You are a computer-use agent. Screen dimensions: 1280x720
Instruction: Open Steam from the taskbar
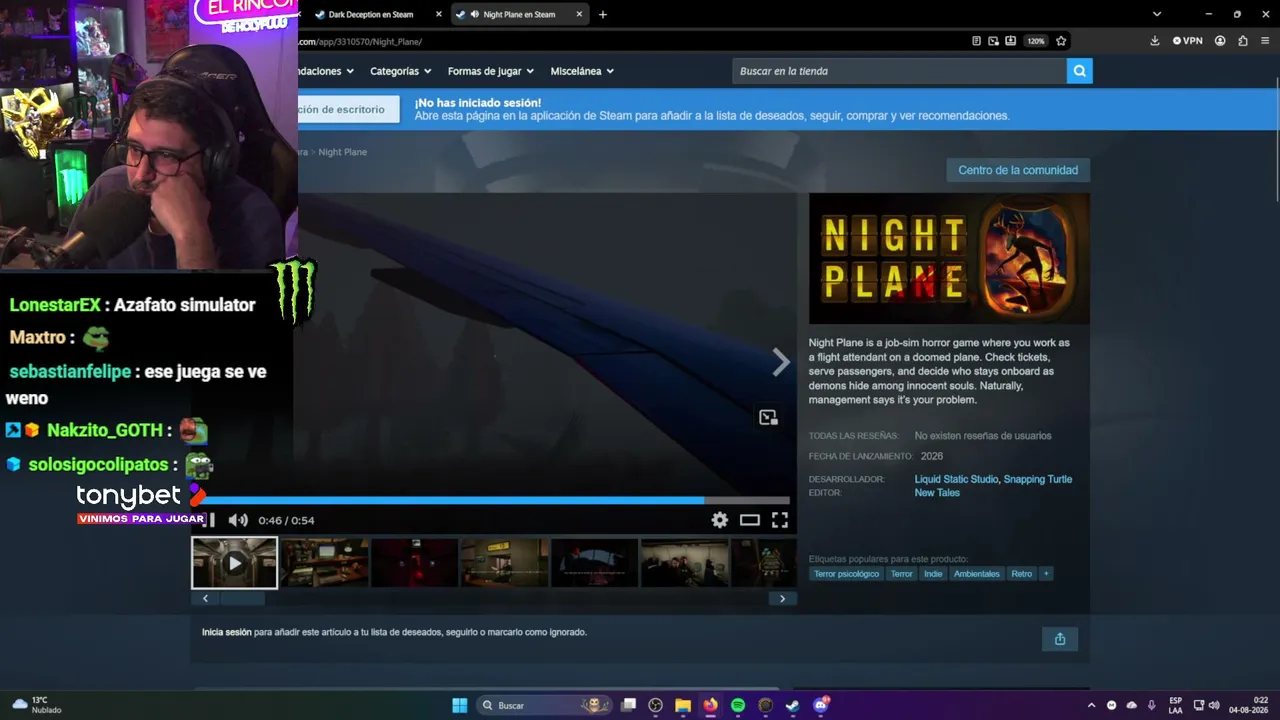(x=792, y=705)
